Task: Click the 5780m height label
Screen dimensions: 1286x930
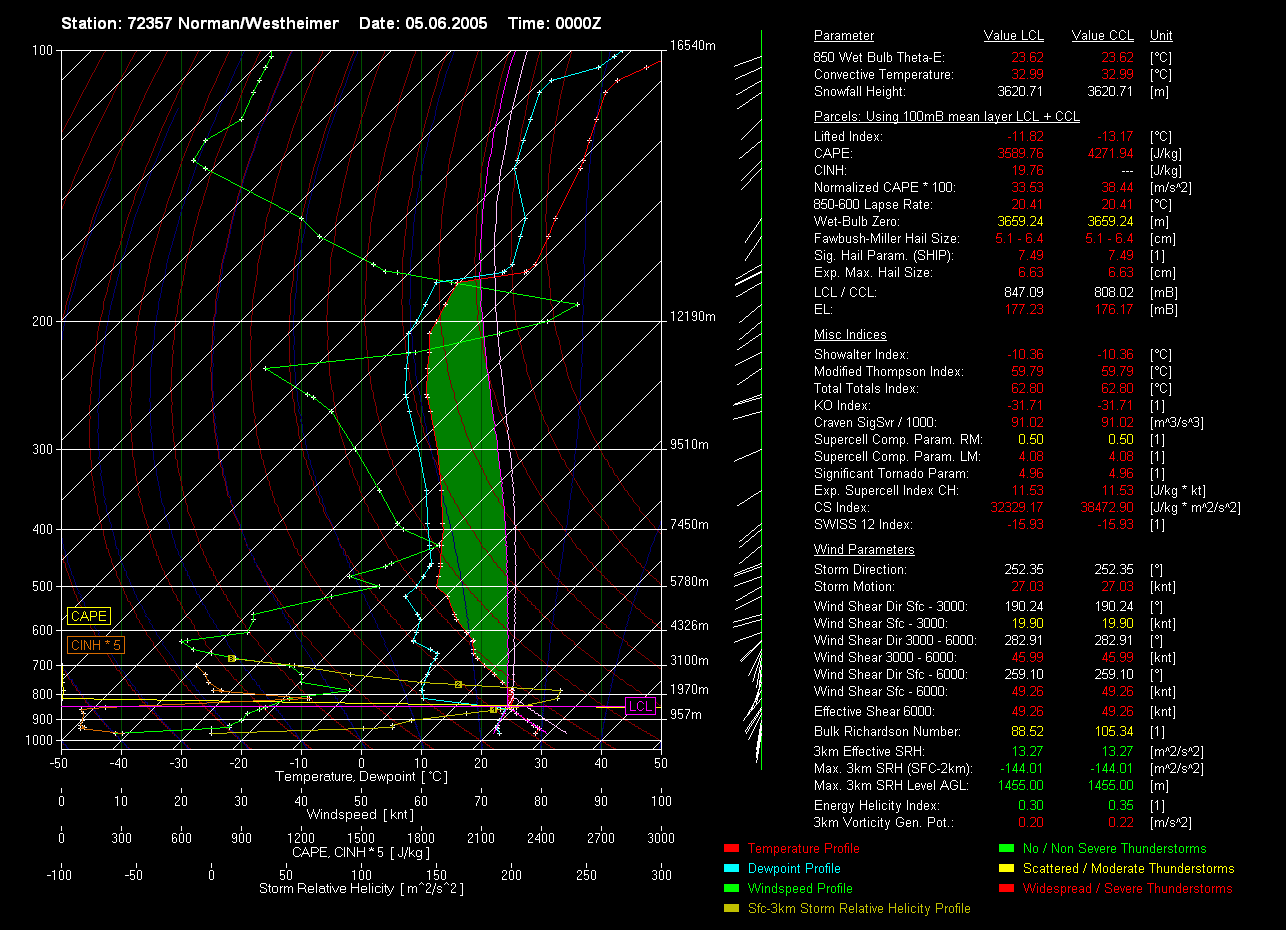Action: (689, 582)
